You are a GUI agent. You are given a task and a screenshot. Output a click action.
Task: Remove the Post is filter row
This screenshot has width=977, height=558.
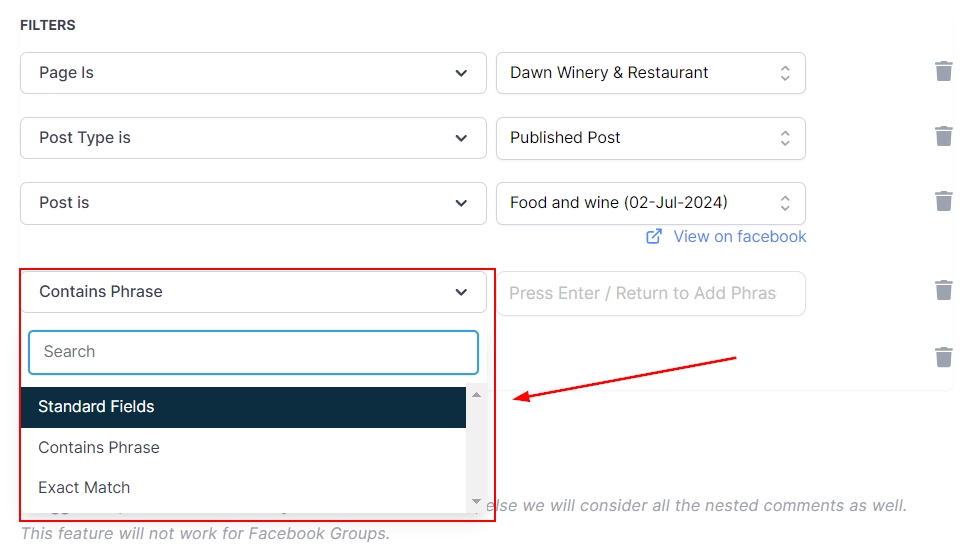(x=943, y=201)
